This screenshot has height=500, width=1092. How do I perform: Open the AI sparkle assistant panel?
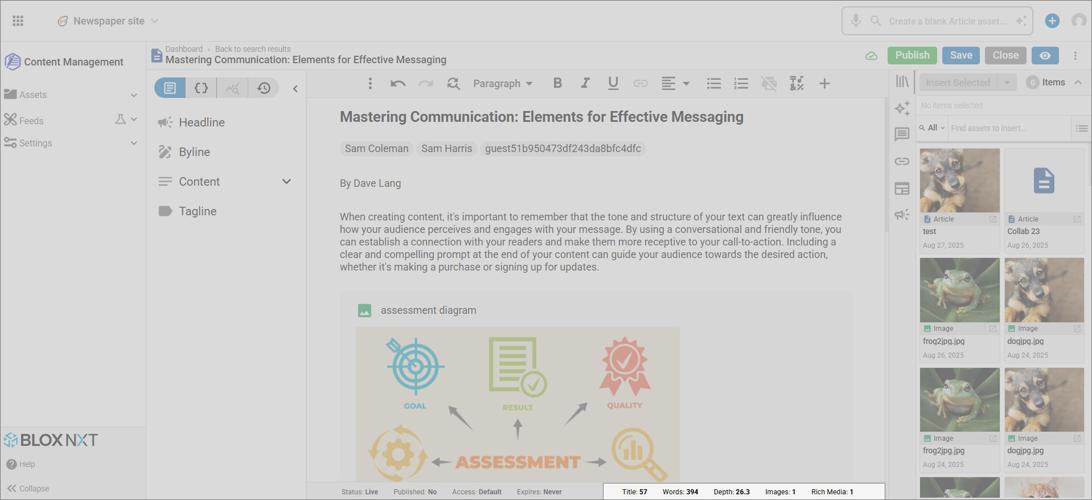pos(902,108)
